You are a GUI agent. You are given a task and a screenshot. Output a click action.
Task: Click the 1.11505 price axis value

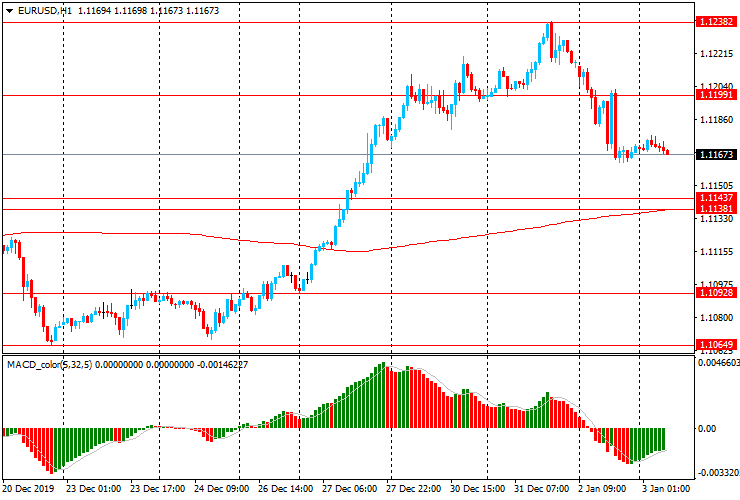coord(716,186)
